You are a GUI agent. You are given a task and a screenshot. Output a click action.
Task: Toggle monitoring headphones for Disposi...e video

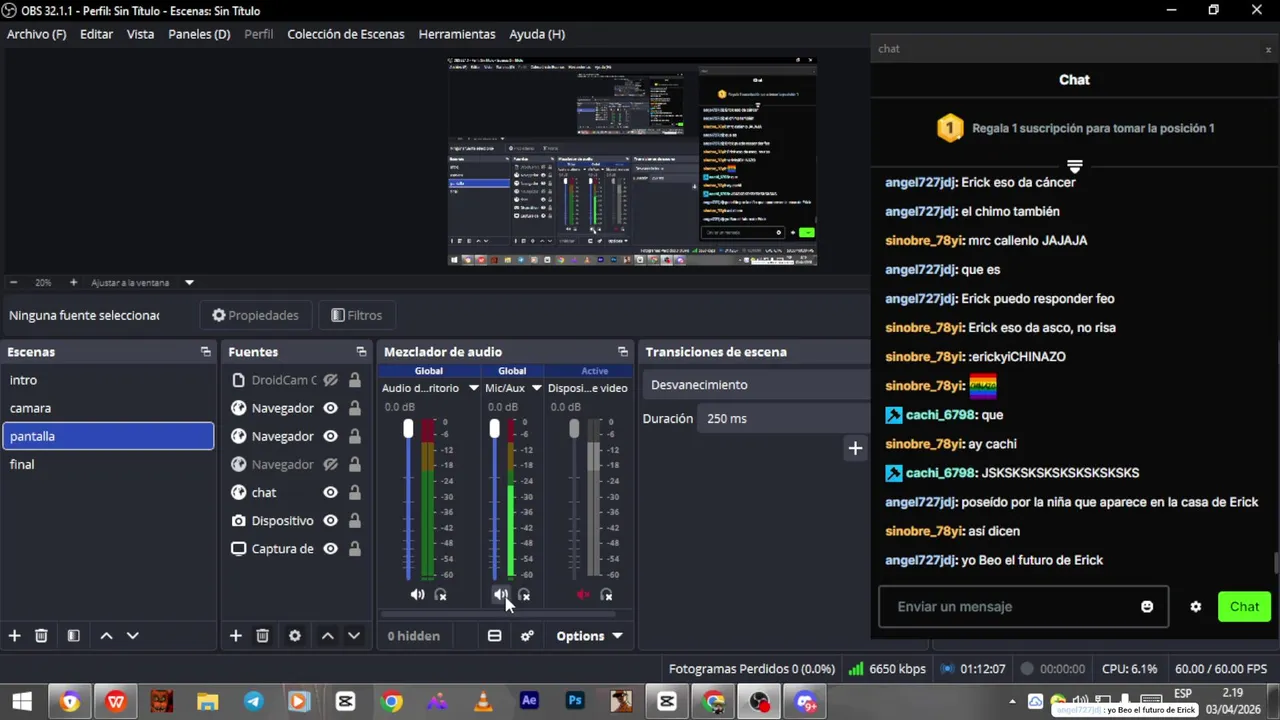606,595
